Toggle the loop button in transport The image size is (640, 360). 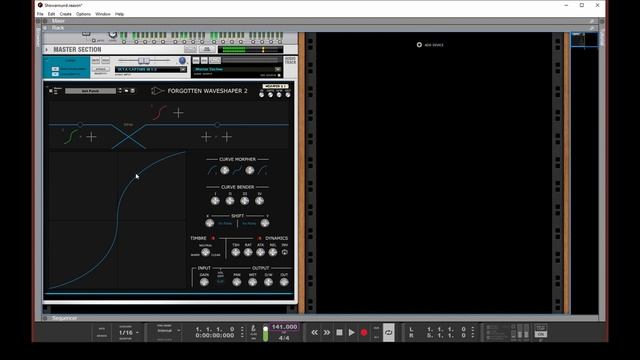(388, 333)
